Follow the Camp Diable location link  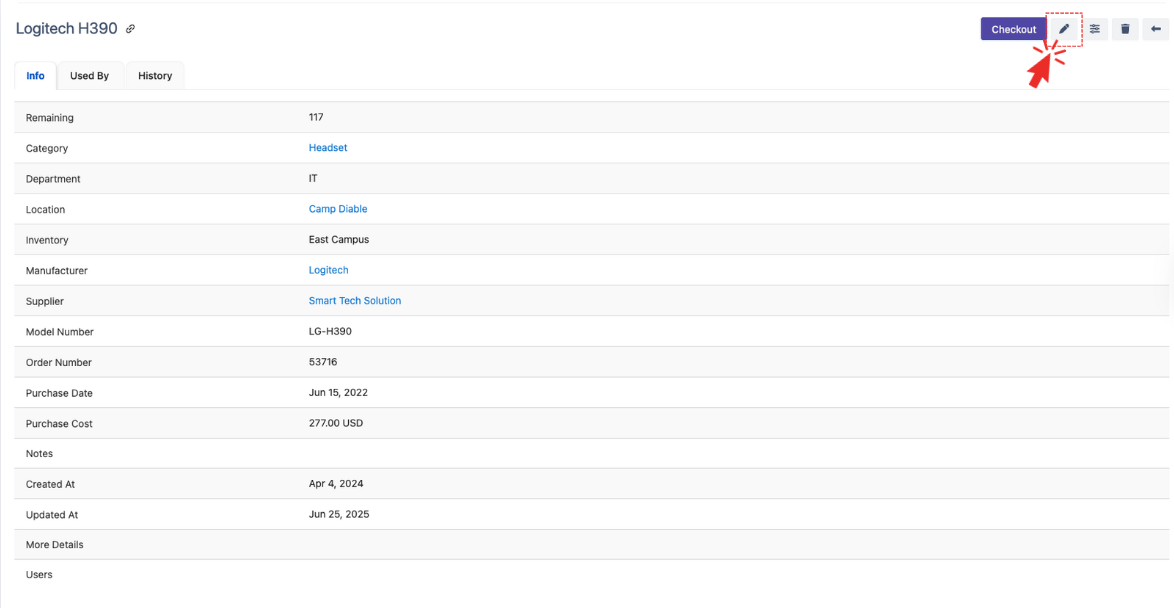[x=338, y=209]
